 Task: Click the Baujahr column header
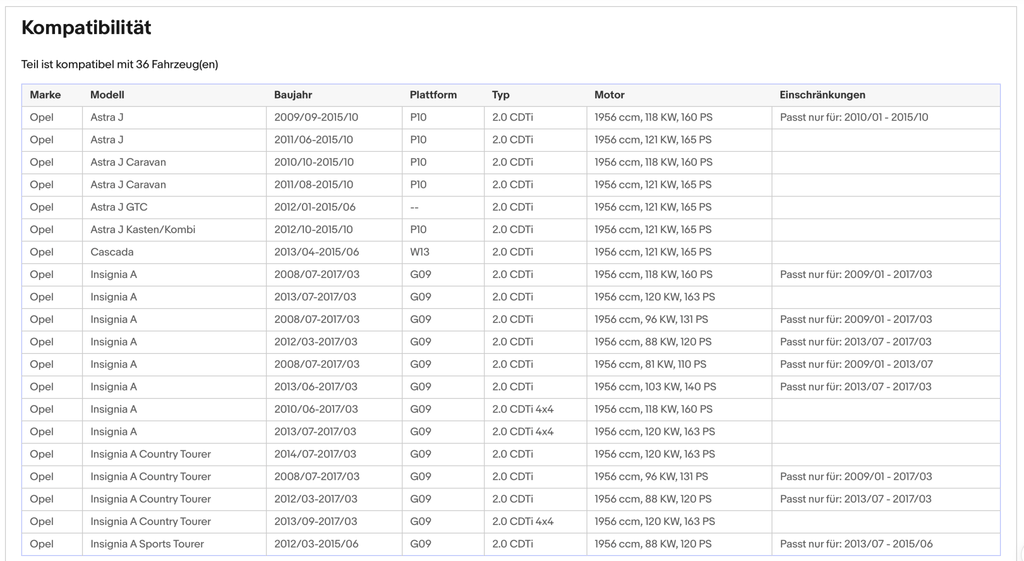point(293,95)
